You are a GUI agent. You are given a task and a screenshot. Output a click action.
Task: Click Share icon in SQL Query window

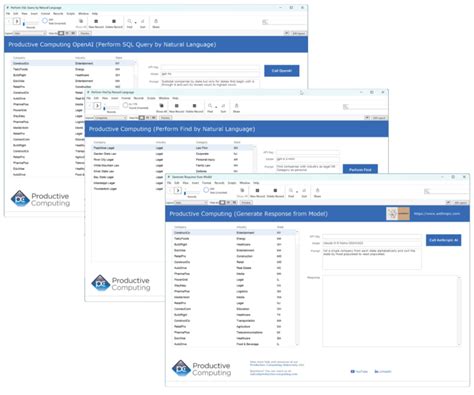[156, 21]
